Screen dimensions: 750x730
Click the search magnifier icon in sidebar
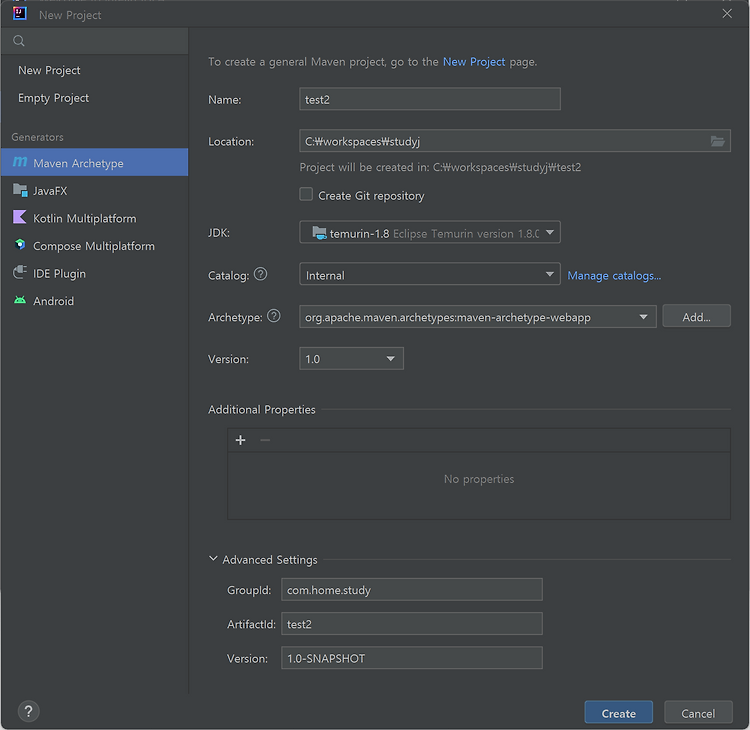point(19,41)
